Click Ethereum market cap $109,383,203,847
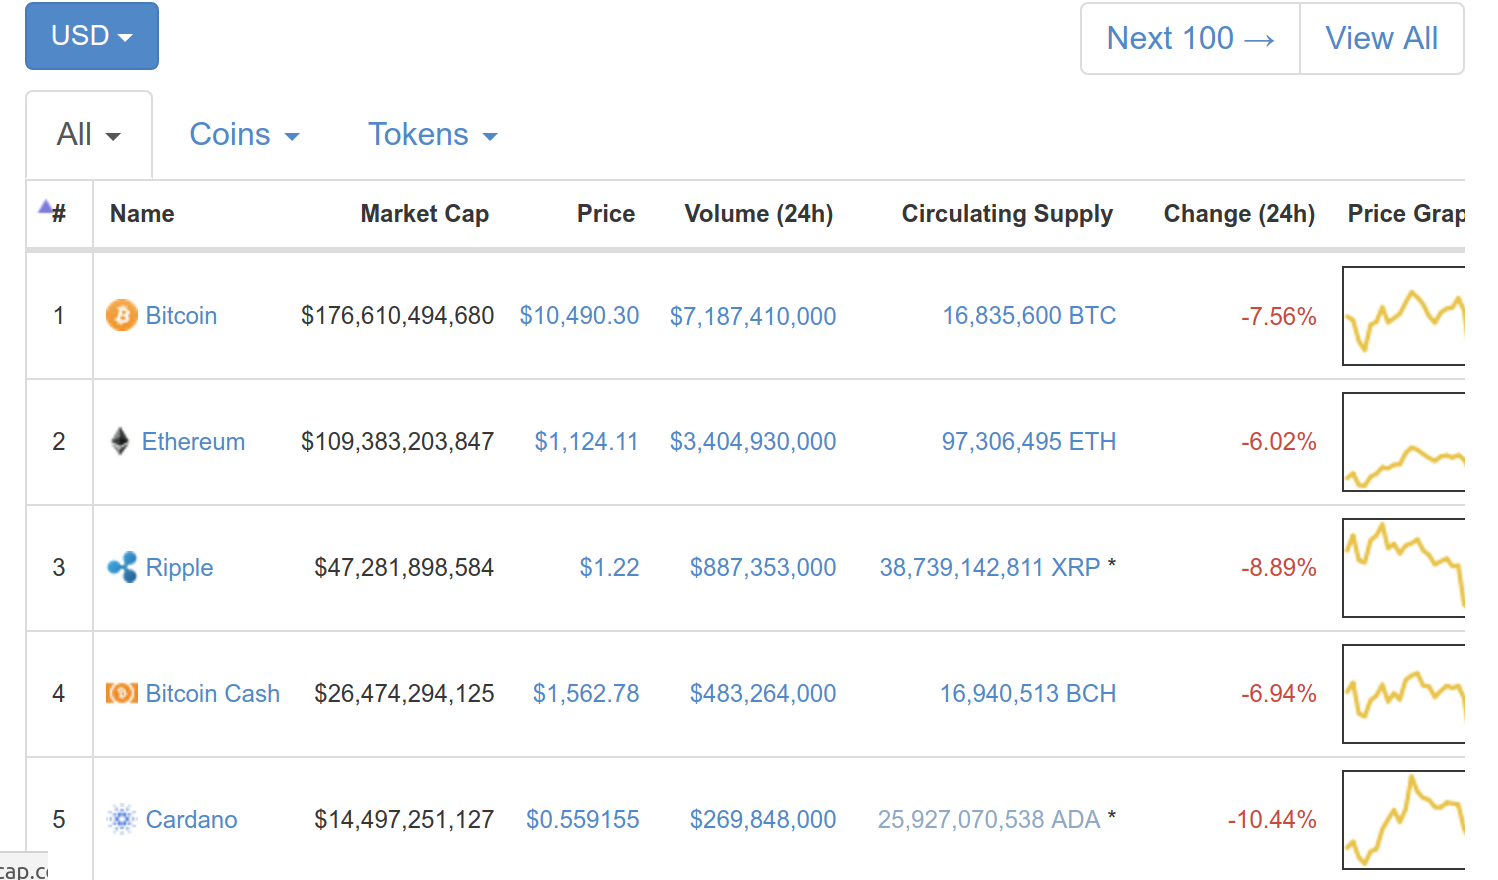Screen dimensions: 1498x880 [398, 442]
